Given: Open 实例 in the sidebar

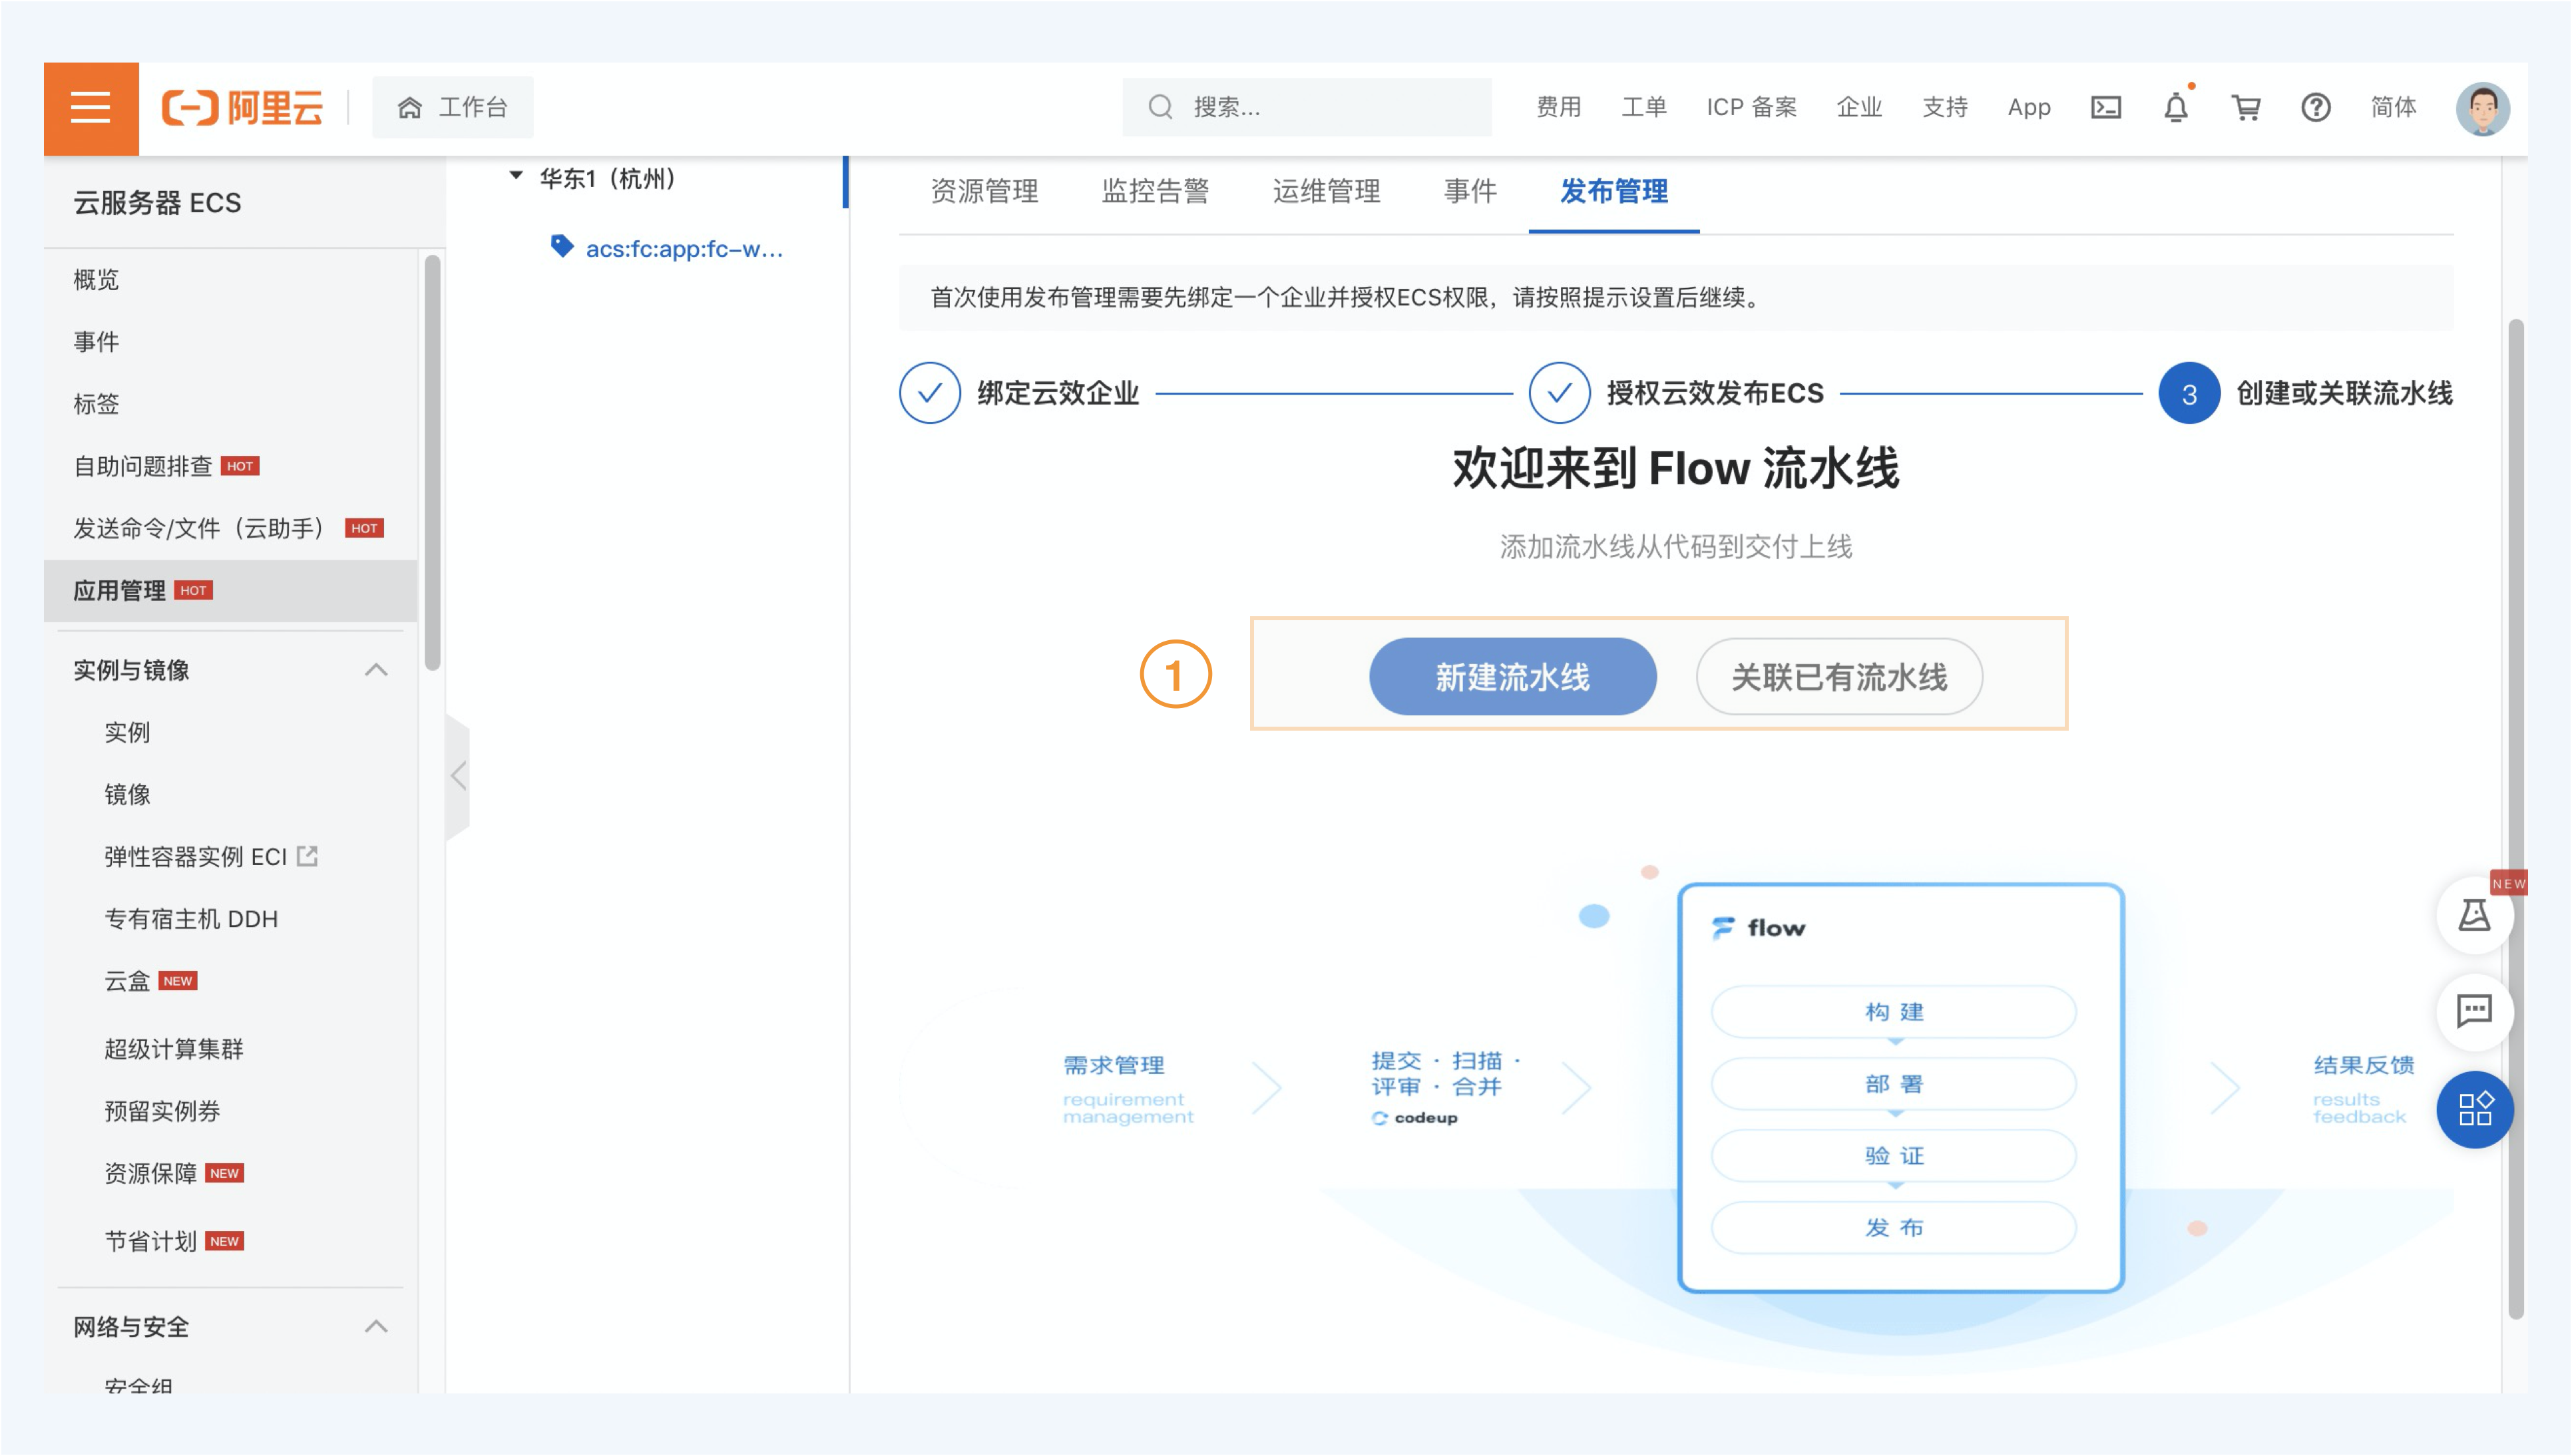Looking at the screenshot, I should [127, 733].
